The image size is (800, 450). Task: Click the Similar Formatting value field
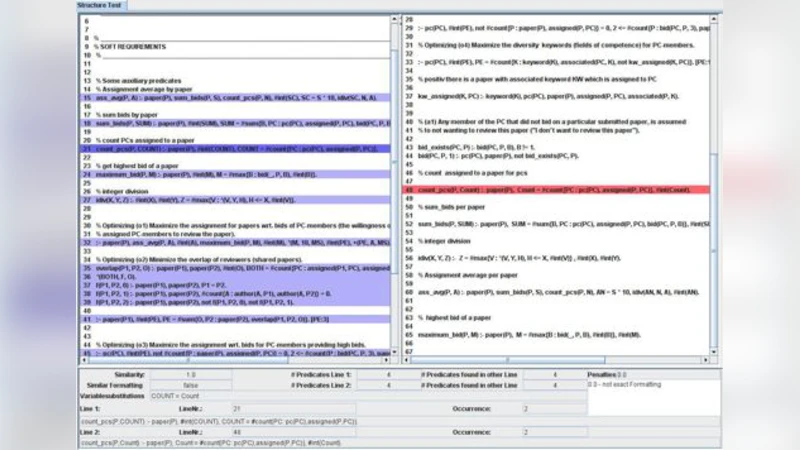click(x=192, y=384)
